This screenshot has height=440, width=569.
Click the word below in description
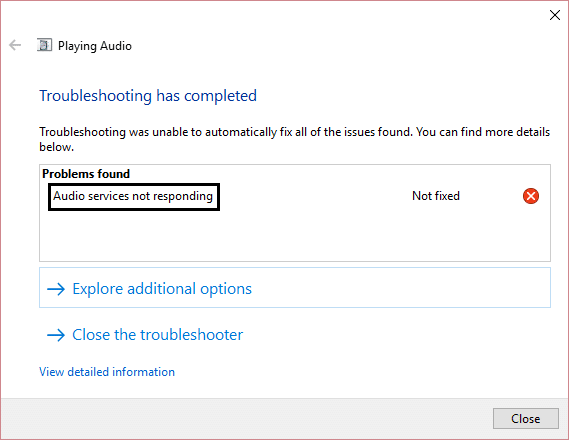click(56, 147)
